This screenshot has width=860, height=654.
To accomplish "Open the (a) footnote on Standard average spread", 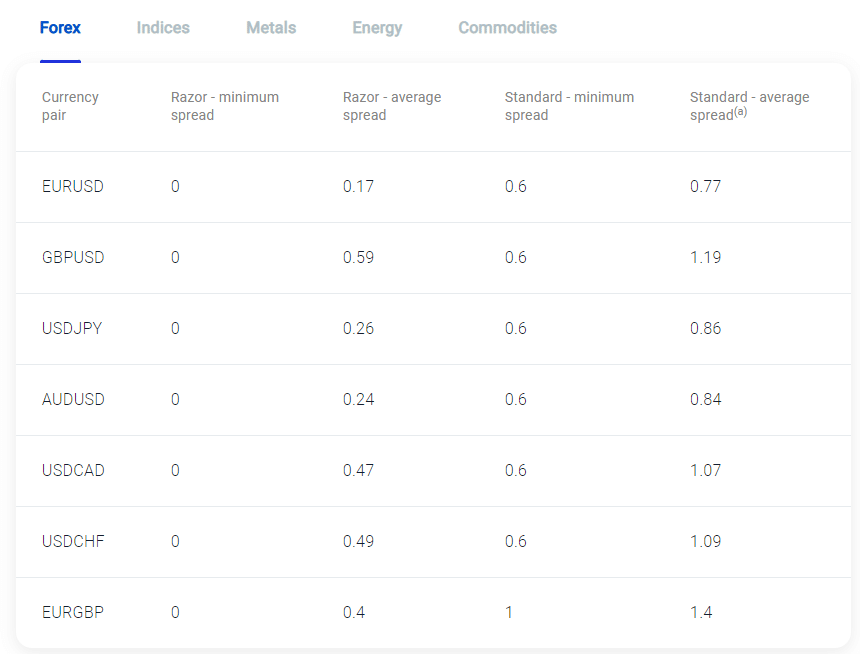I will [x=740, y=112].
